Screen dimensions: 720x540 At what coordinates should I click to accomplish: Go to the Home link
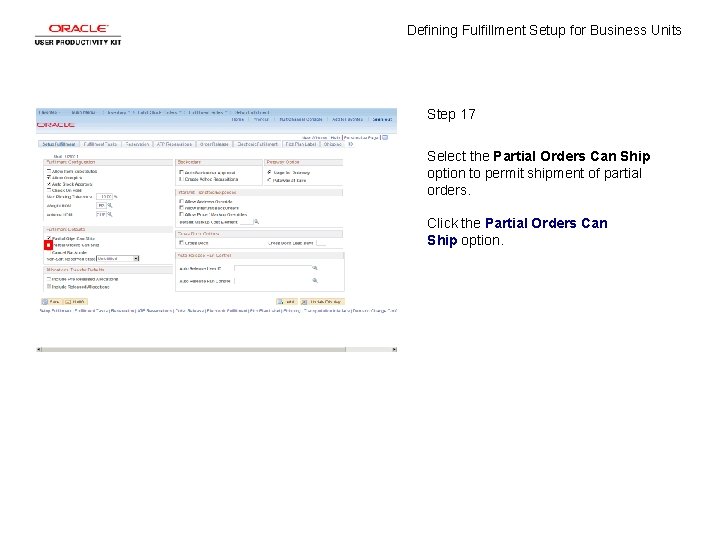[238, 119]
